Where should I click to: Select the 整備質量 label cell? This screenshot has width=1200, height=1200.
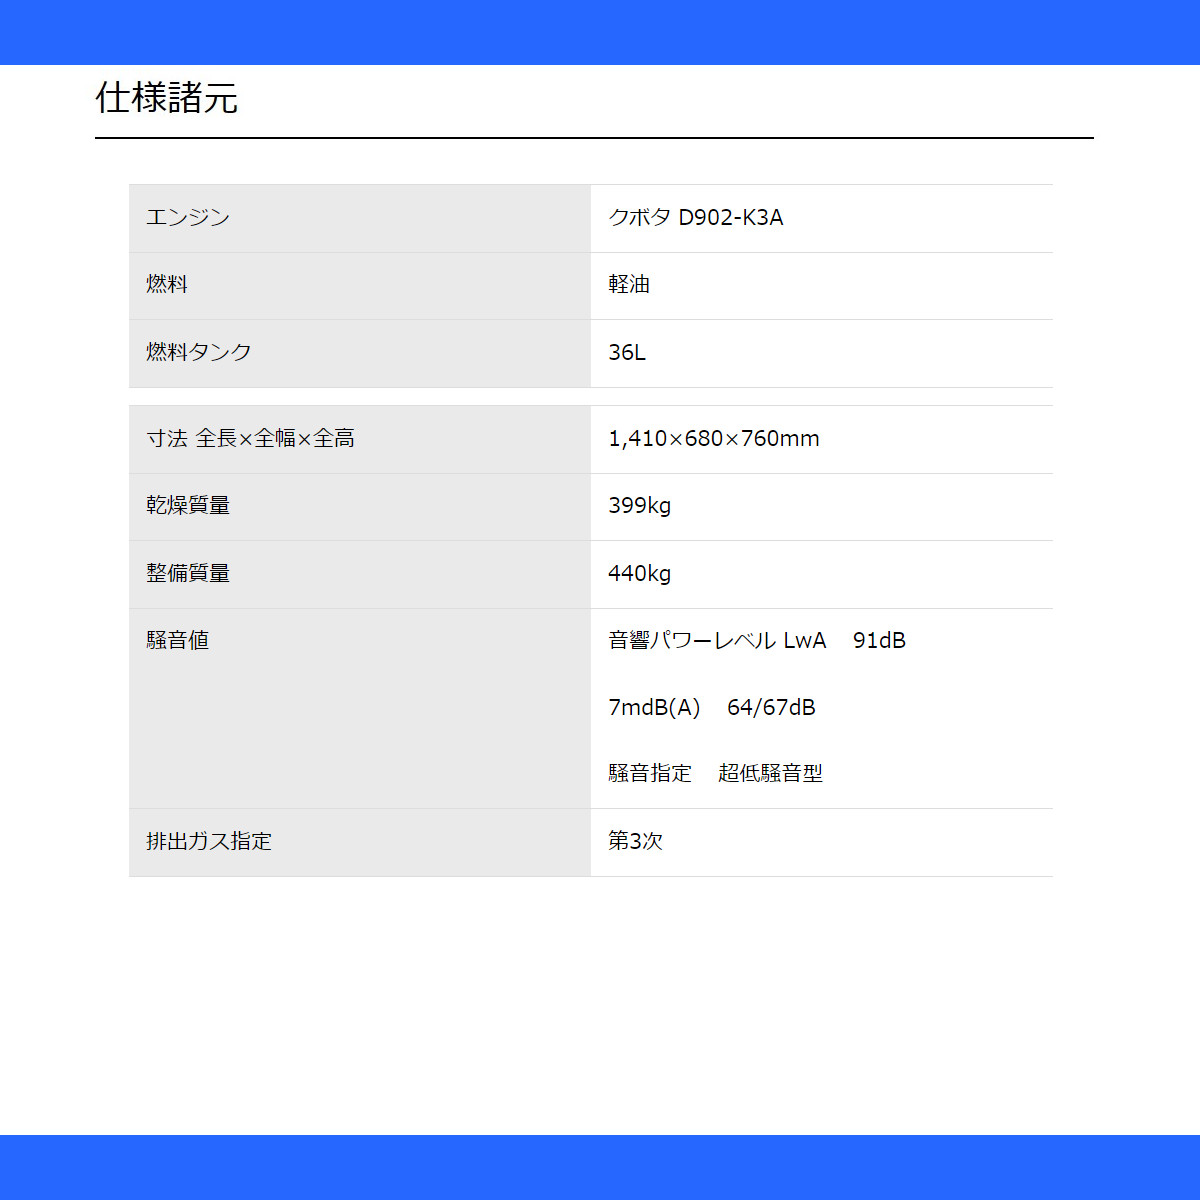tap(360, 575)
